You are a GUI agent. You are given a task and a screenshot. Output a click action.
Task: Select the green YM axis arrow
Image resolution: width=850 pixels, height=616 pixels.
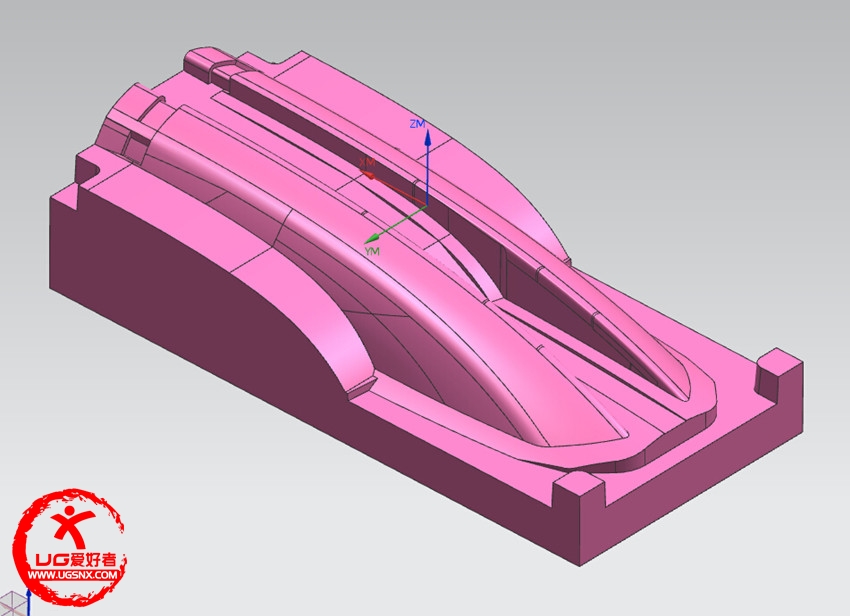tap(395, 224)
